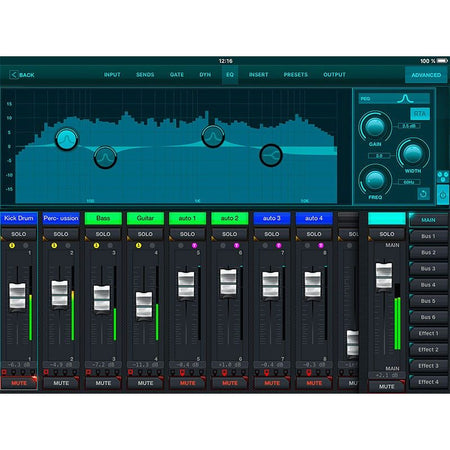Viewport: 450px width, 450px height.
Task: Open the OUTPUT tab
Action: pyautogui.click(x=334, y=75)
